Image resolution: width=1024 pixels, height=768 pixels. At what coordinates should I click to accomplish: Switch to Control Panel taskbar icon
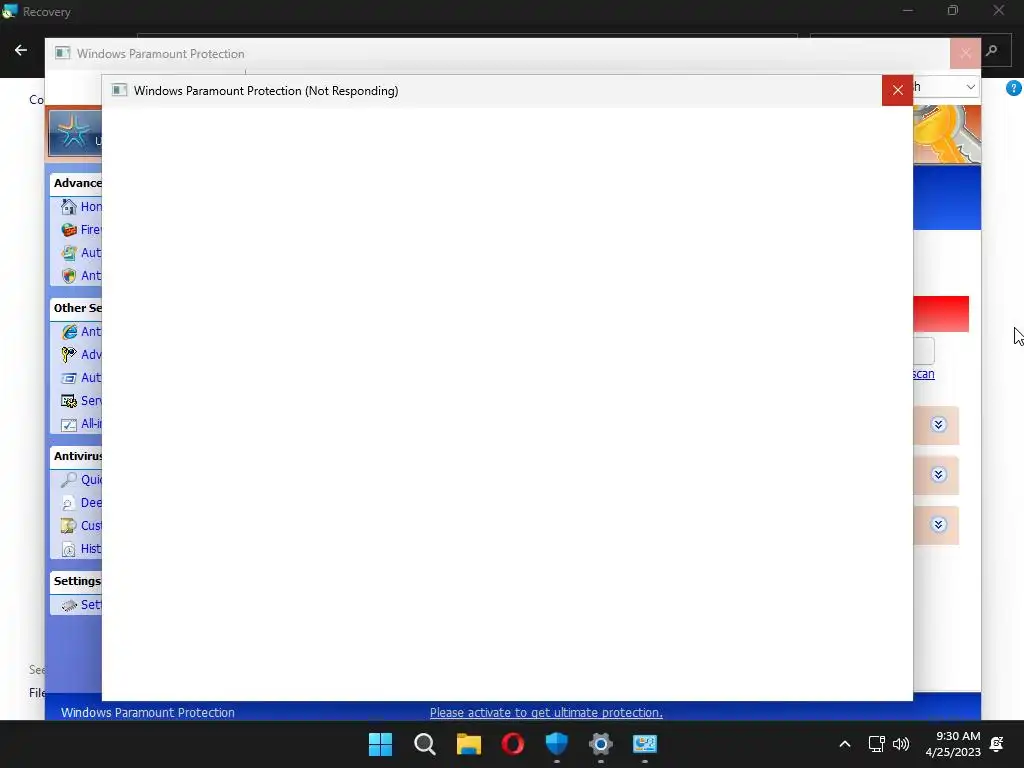tap(645, 744)
